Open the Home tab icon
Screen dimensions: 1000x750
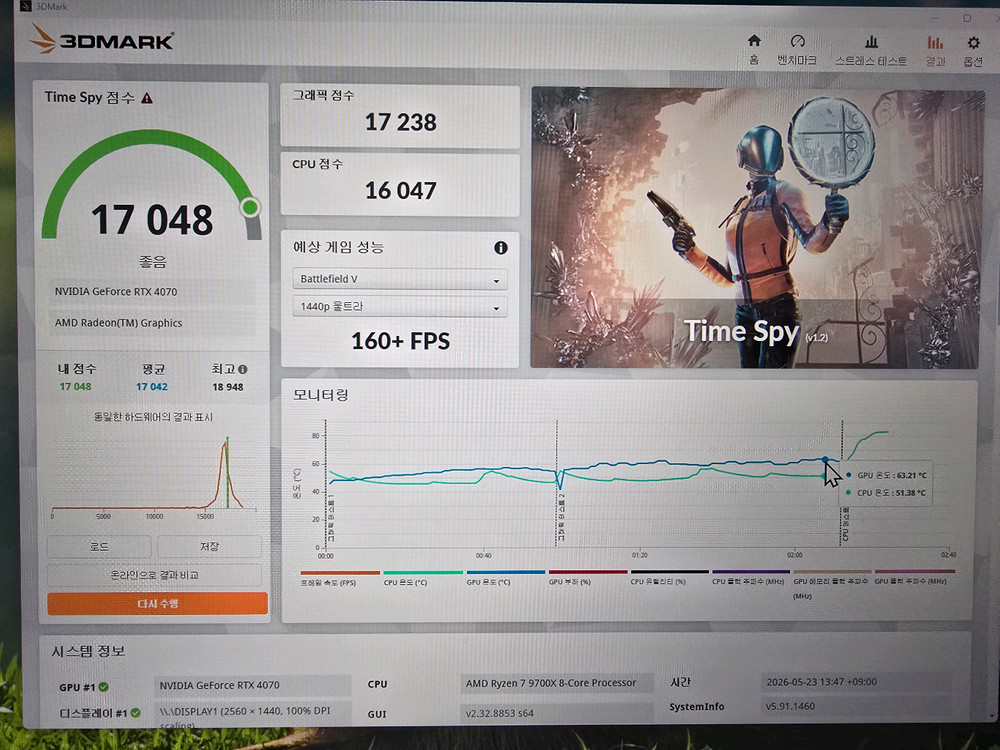click(754, 41)
